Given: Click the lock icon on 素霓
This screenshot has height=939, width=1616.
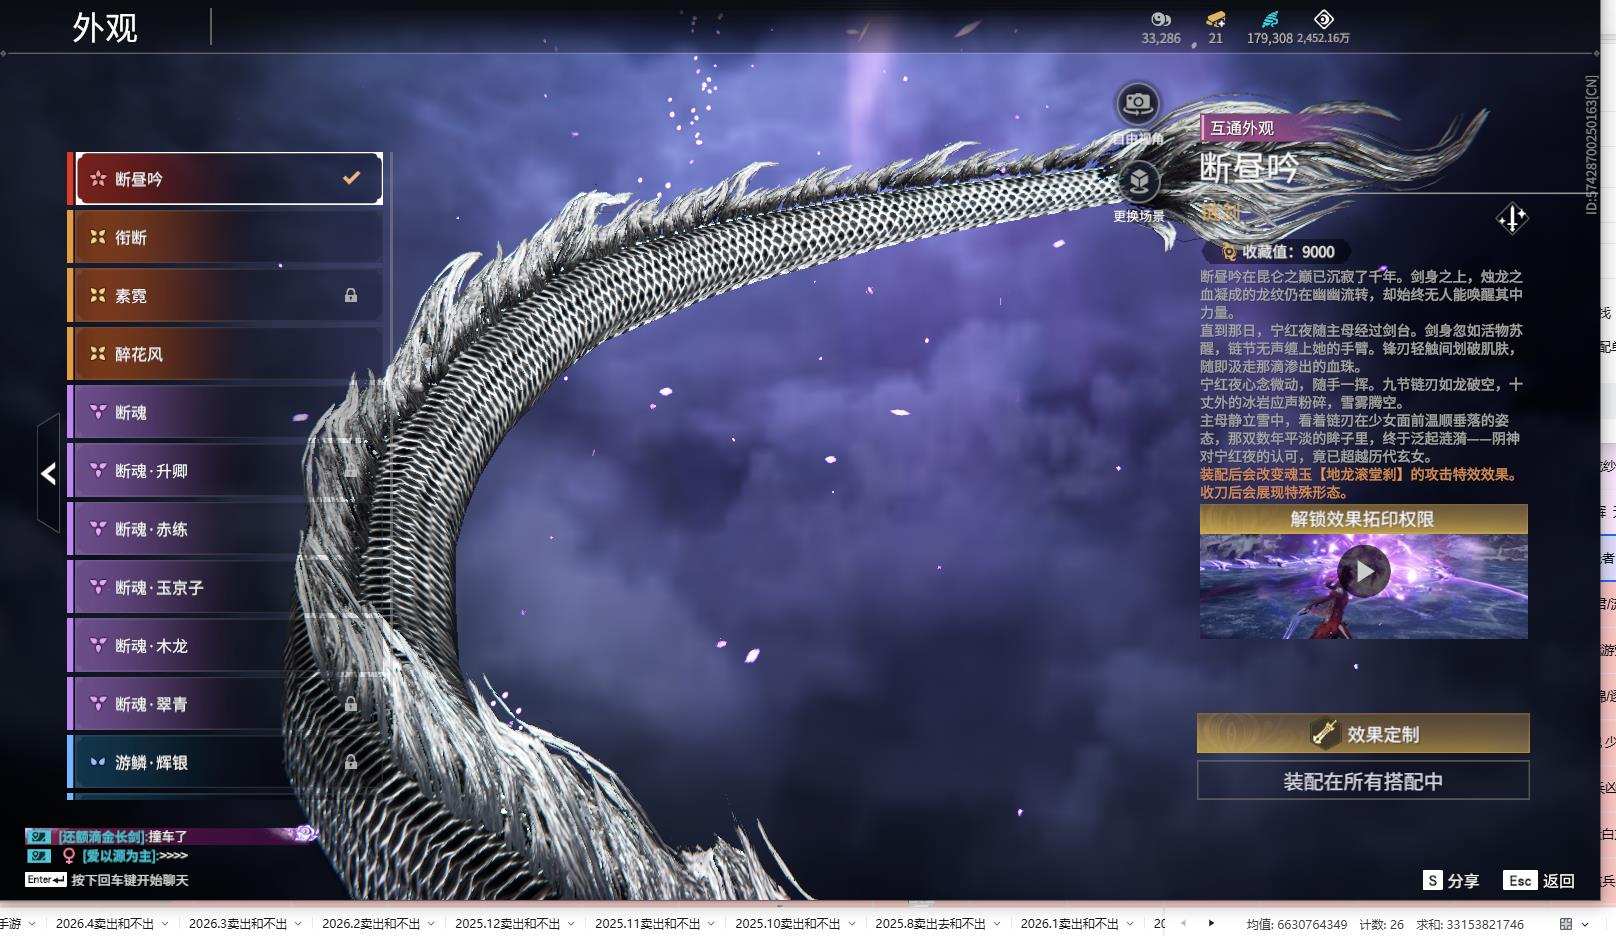Looking at the screenshot, I should pyautogui.click(x=351, y=296).
